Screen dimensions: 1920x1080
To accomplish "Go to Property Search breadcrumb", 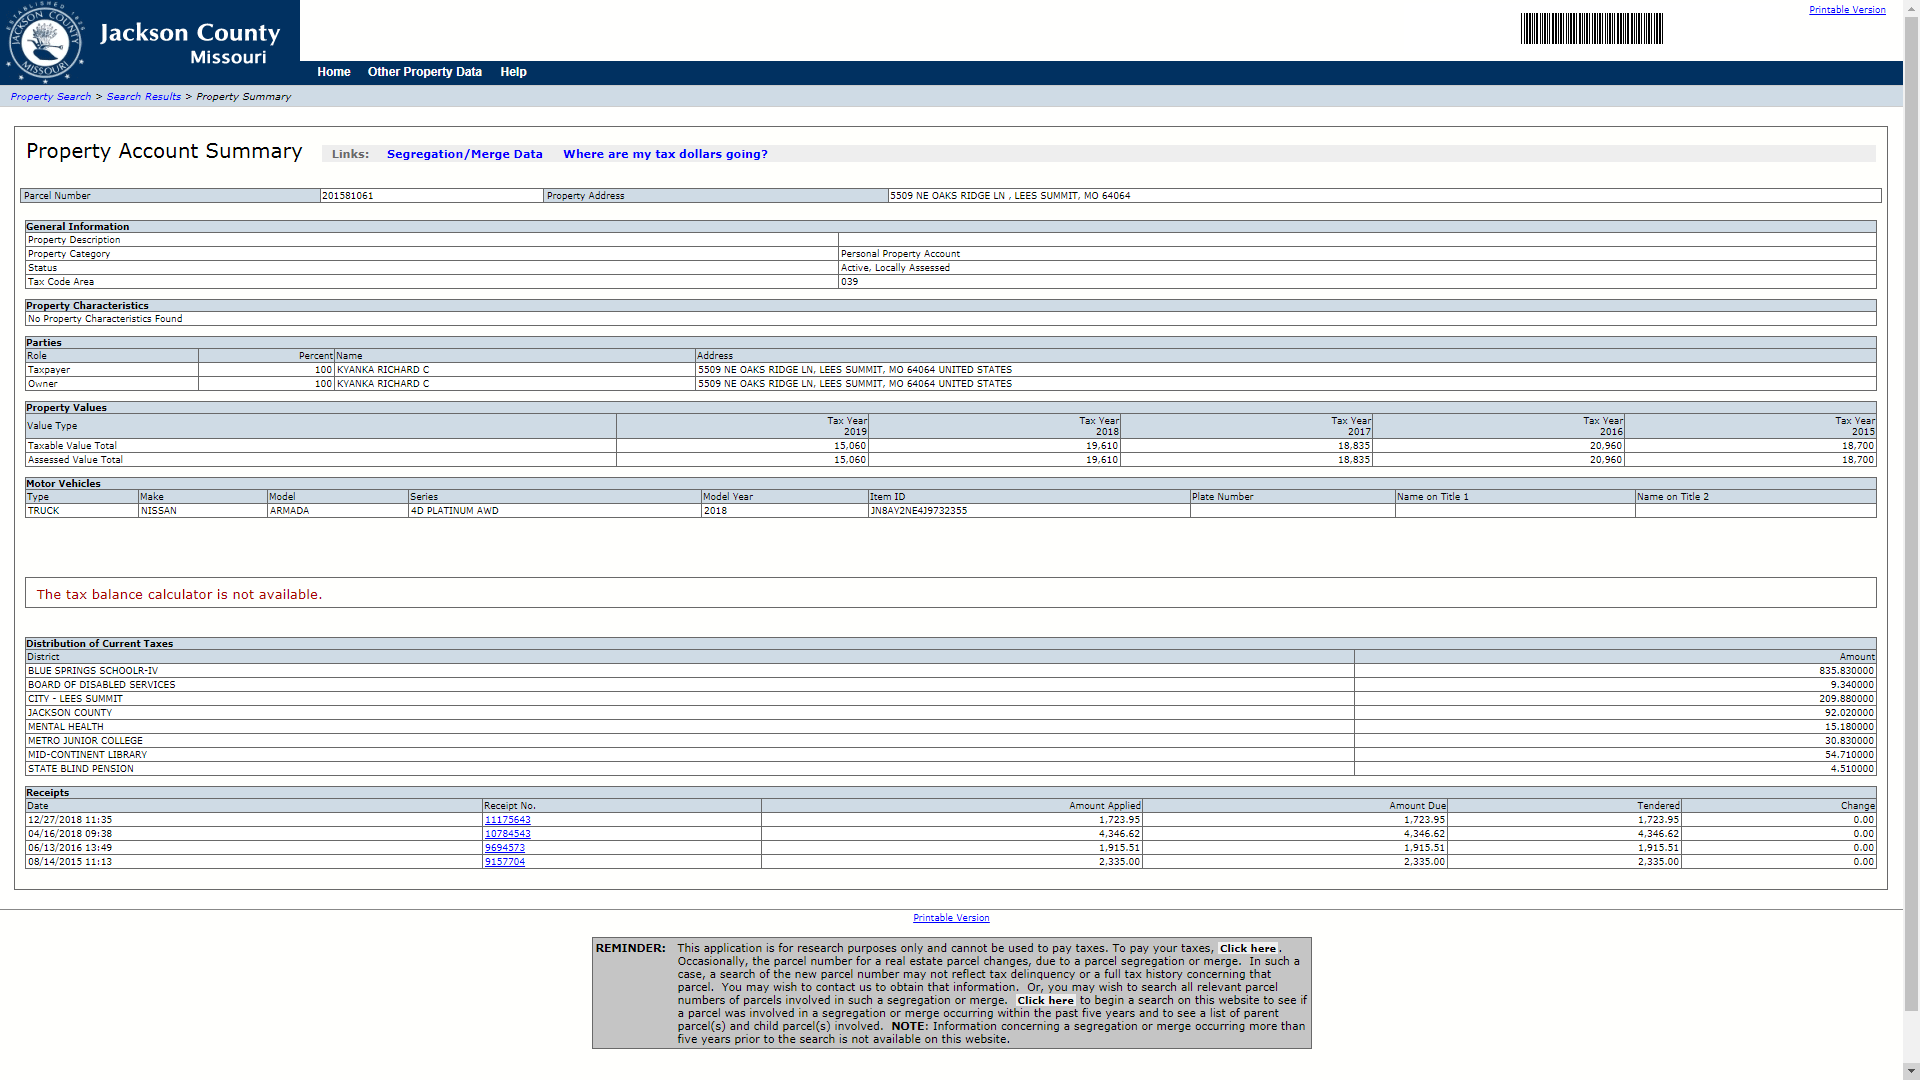I will (51, 97).
